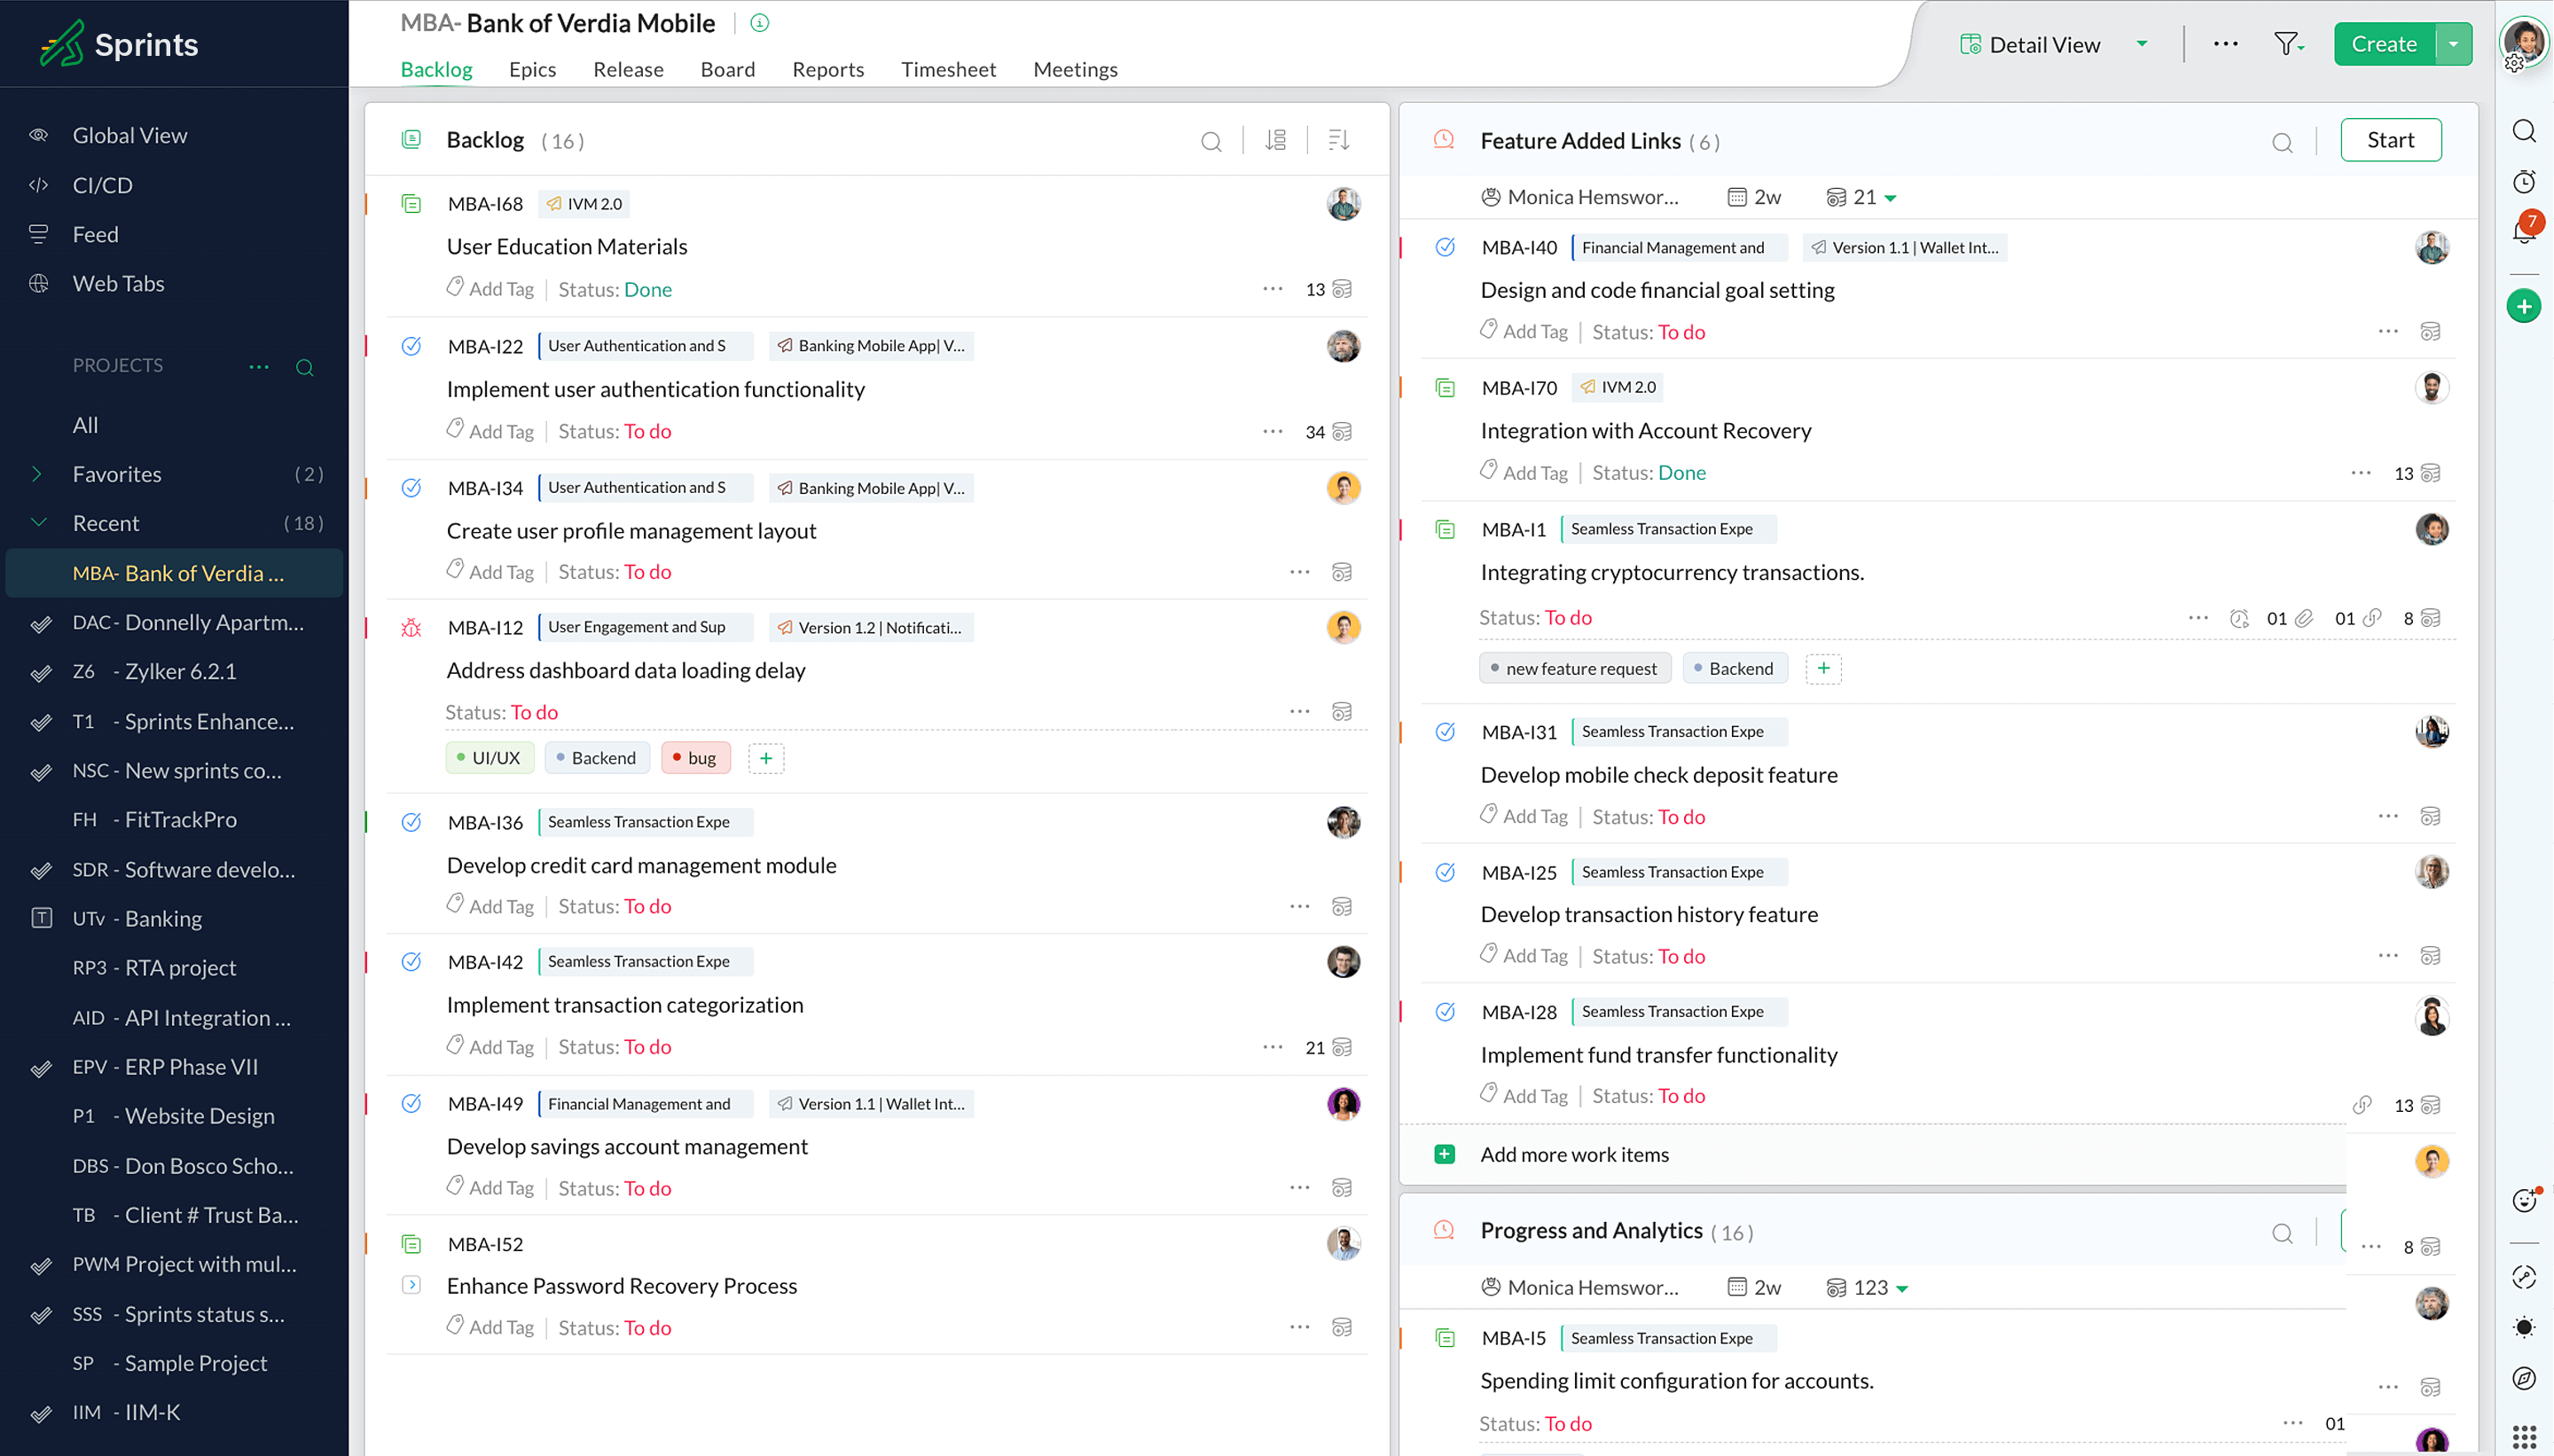Add Tag to User Education Materials

(x=491, y=288)
